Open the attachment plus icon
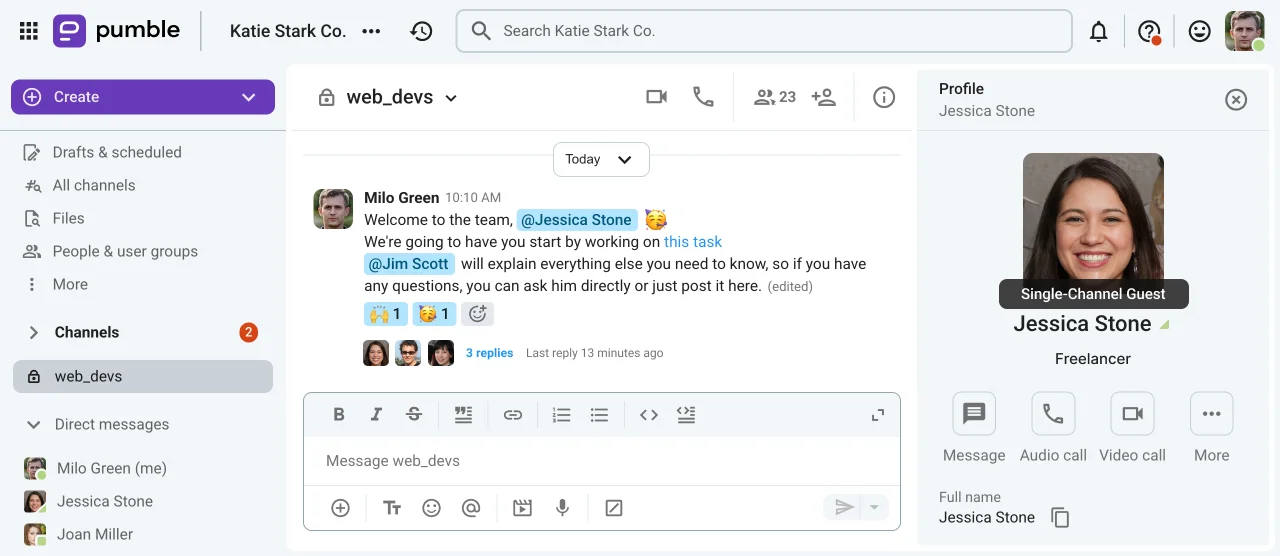The width and height of the screenshot is (1280, 556). [341, 508]
